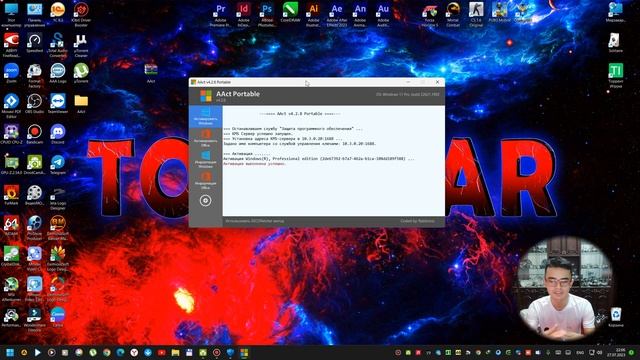
Task: Select Activate Office in AAct sidebar
Action: tap(205, 138)
